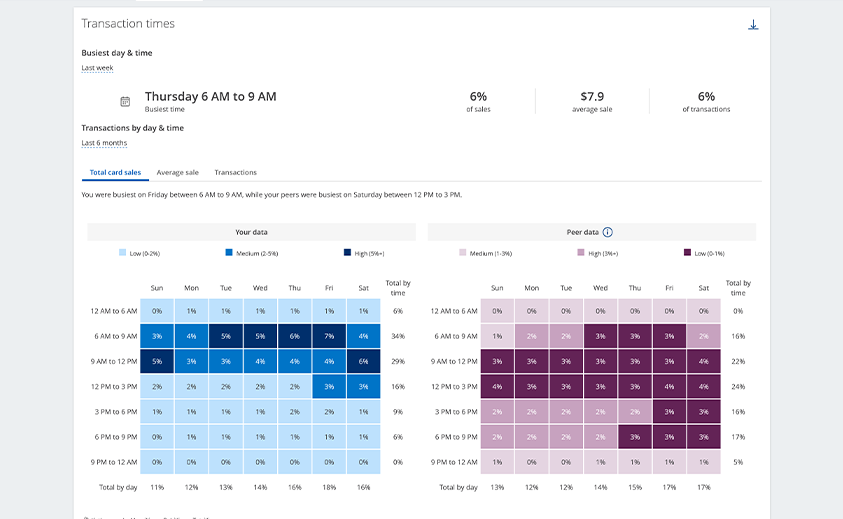Click your data's Thursday 6 AM 6% cell

[x=294, y=336]
